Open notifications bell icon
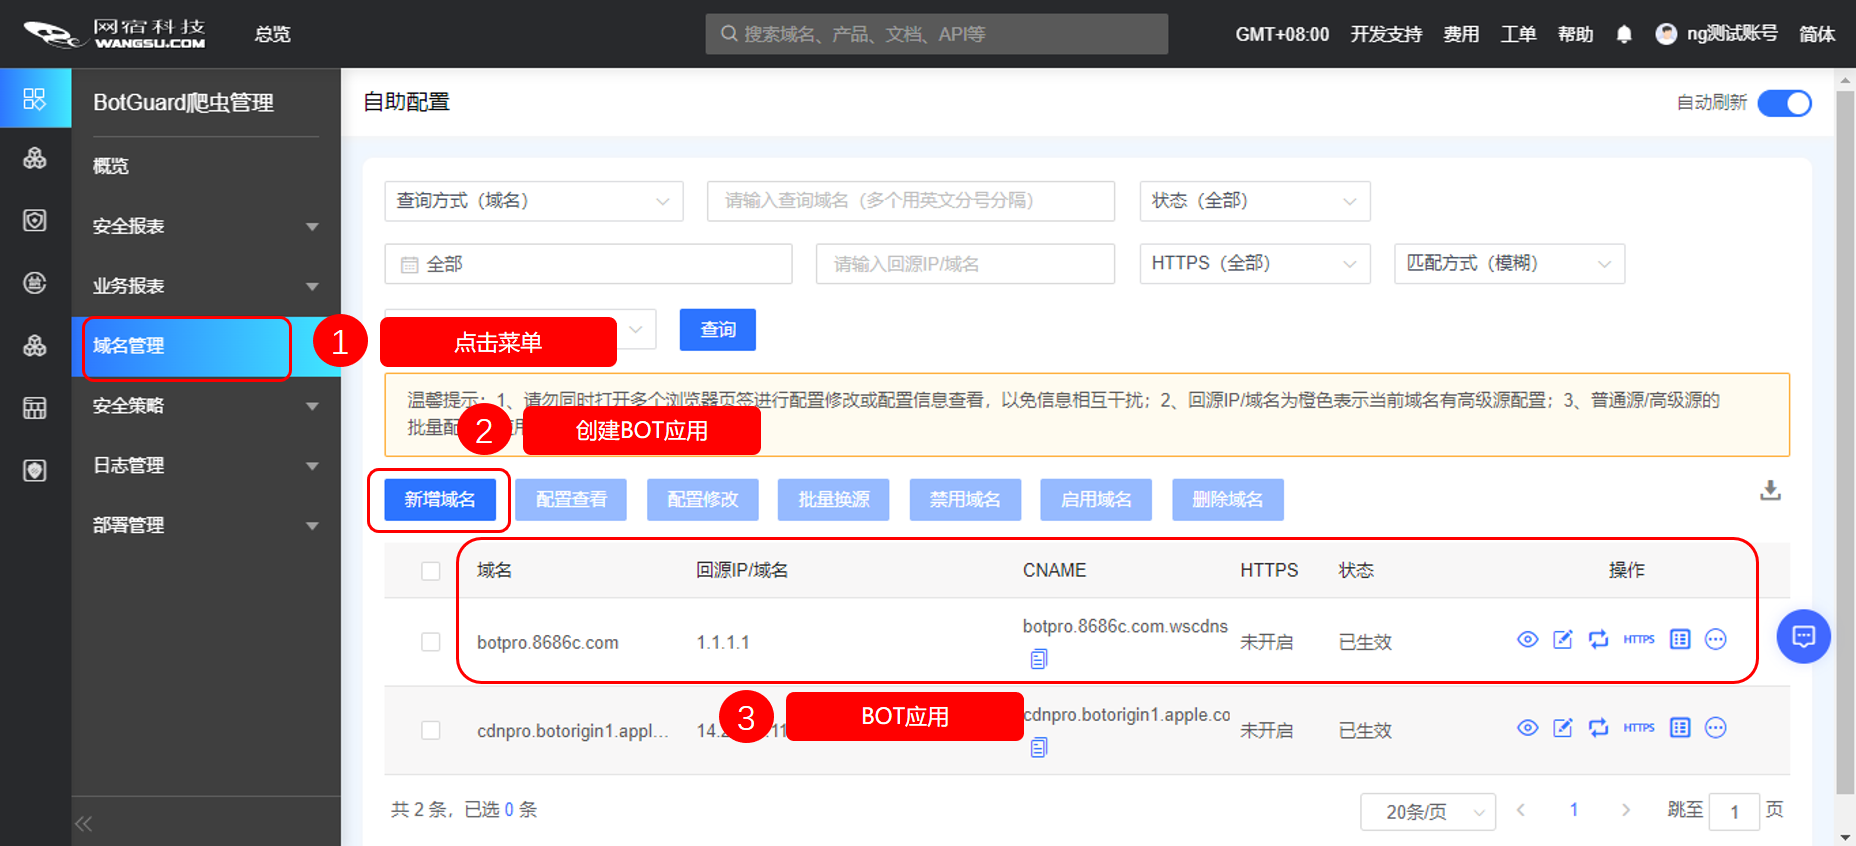 coord(1624,34)
